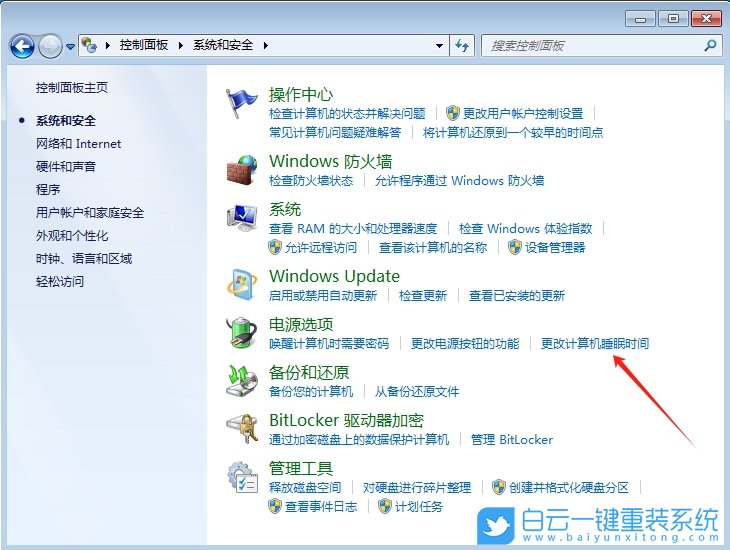Click 系统和安全 breadcrumb segment

pyautogui.click(x=223, y=45)
